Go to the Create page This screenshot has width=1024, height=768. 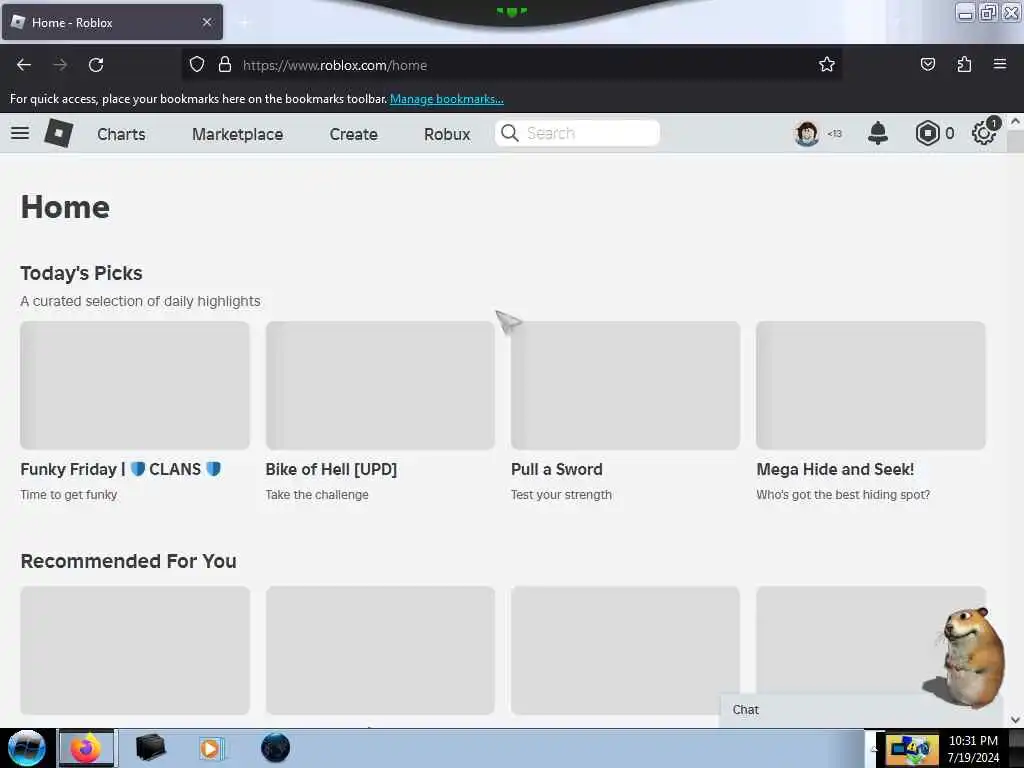click(x=353, y=134)
